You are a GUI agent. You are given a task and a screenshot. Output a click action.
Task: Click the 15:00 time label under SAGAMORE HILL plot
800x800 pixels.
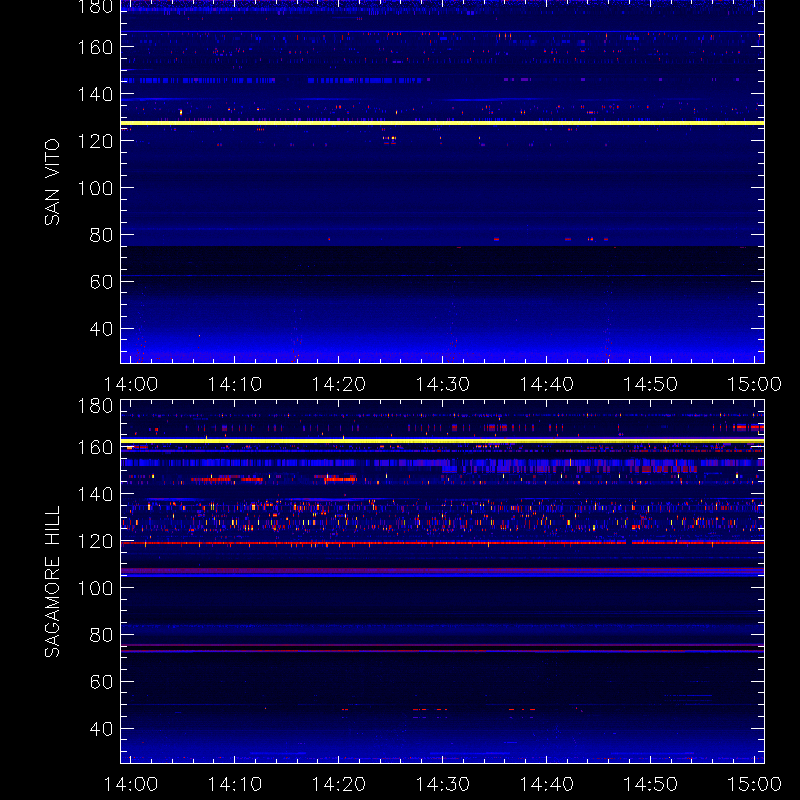(754, 784)
